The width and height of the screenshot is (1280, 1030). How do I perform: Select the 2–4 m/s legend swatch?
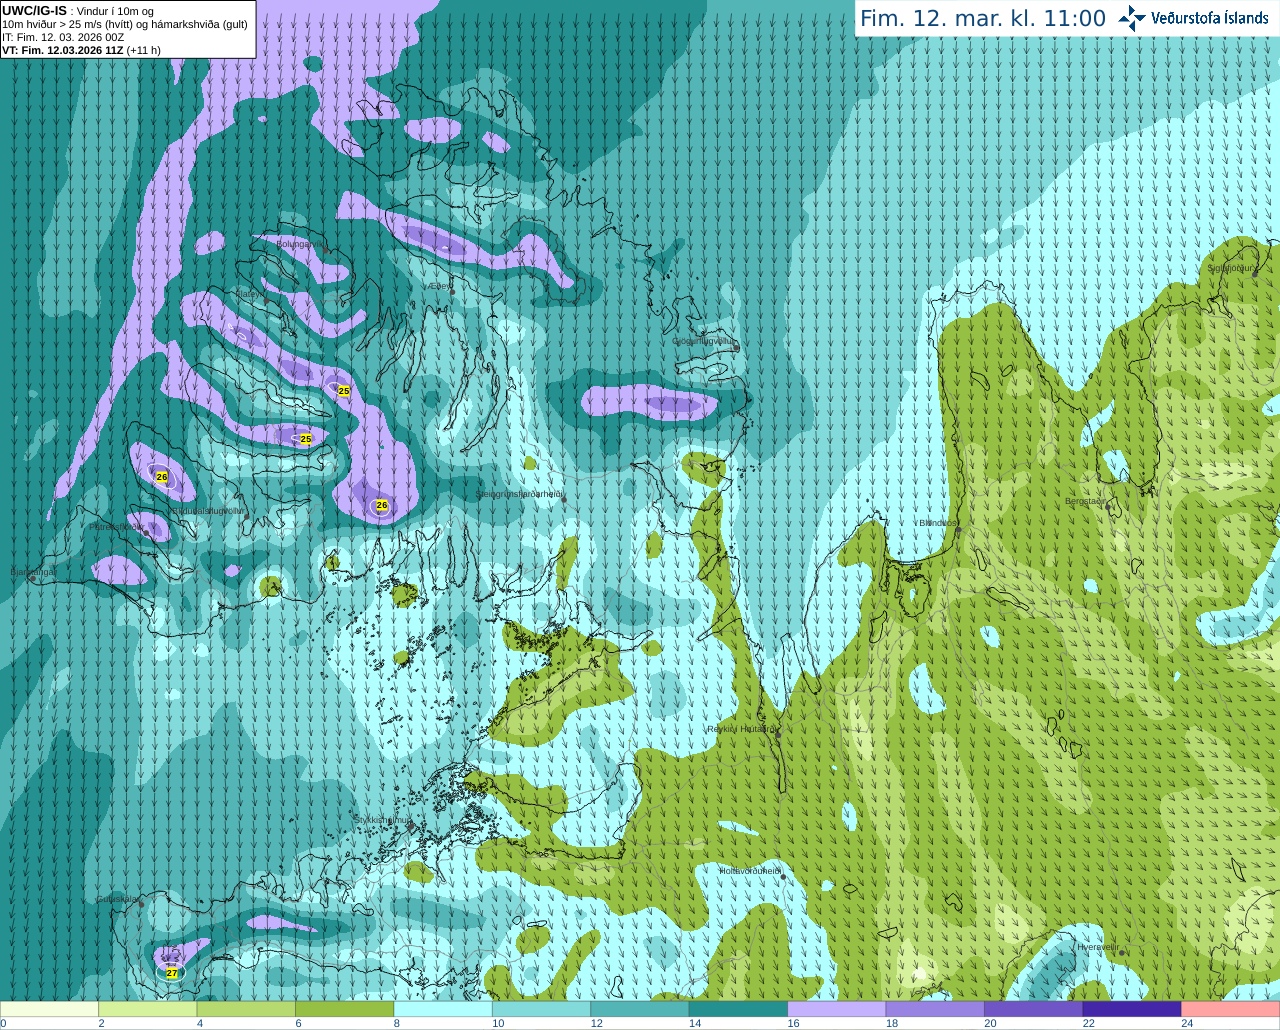147,1009
